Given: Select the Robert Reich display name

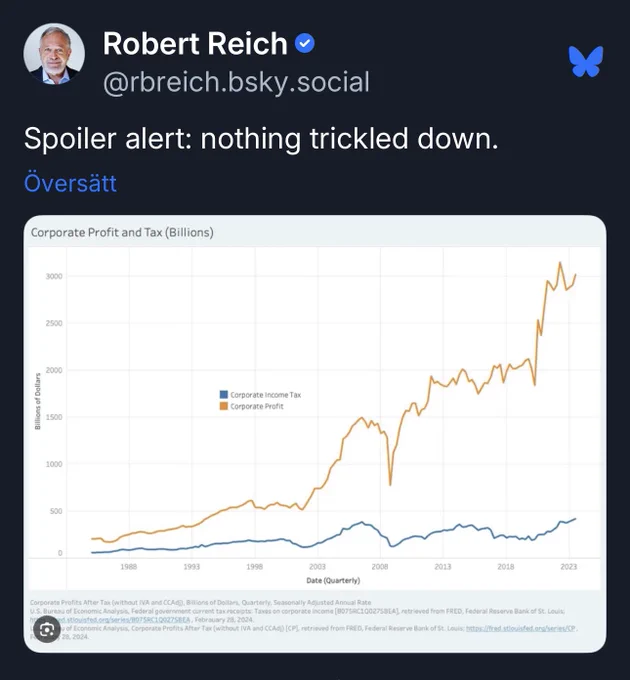Looking at the screenshot, I should pyautogui.click(x=195, y=44).
